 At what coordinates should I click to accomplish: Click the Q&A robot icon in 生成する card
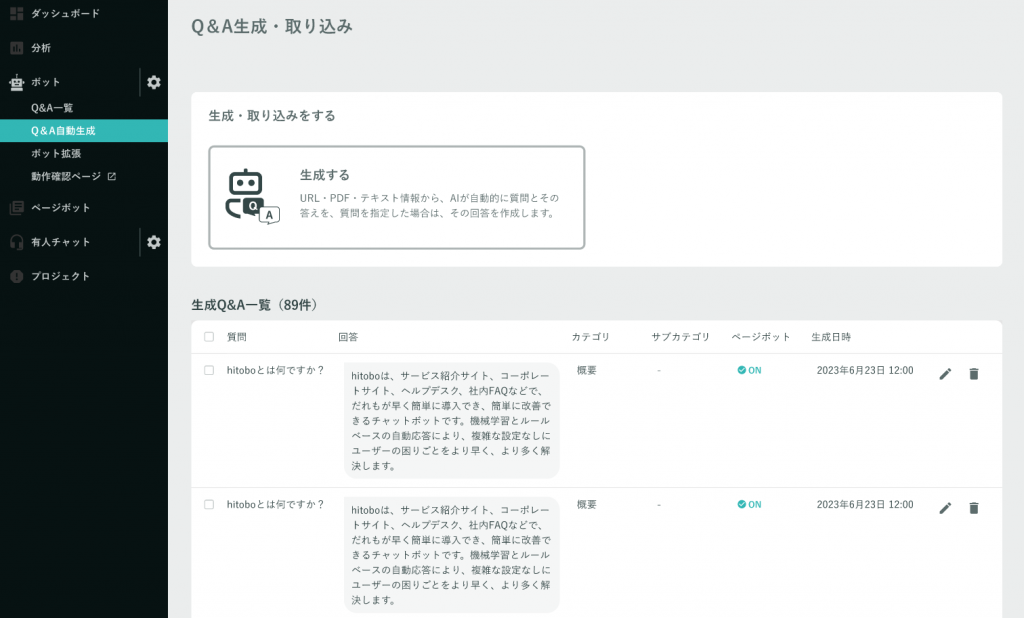pyautogui.click(x=253, y=197)
